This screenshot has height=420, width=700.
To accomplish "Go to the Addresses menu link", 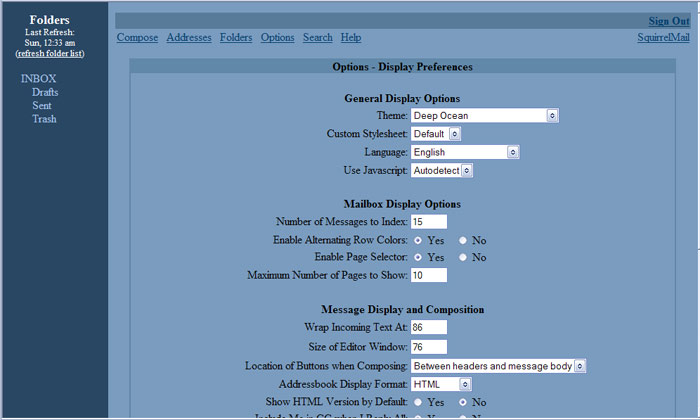I will 189,38.
